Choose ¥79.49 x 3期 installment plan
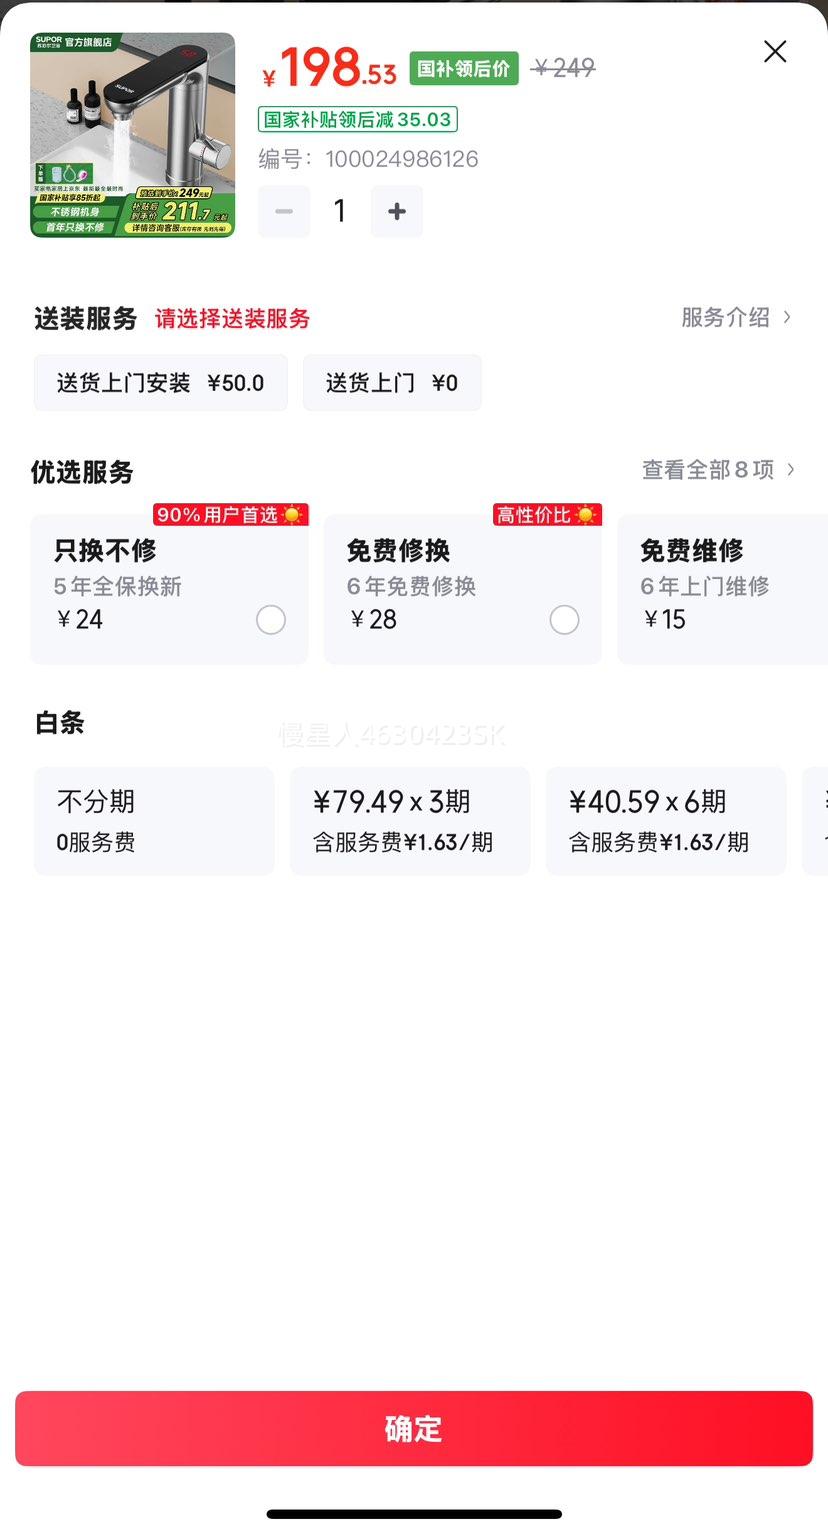Viewport: 828px width, 1534px height. (x=410, y=821)
